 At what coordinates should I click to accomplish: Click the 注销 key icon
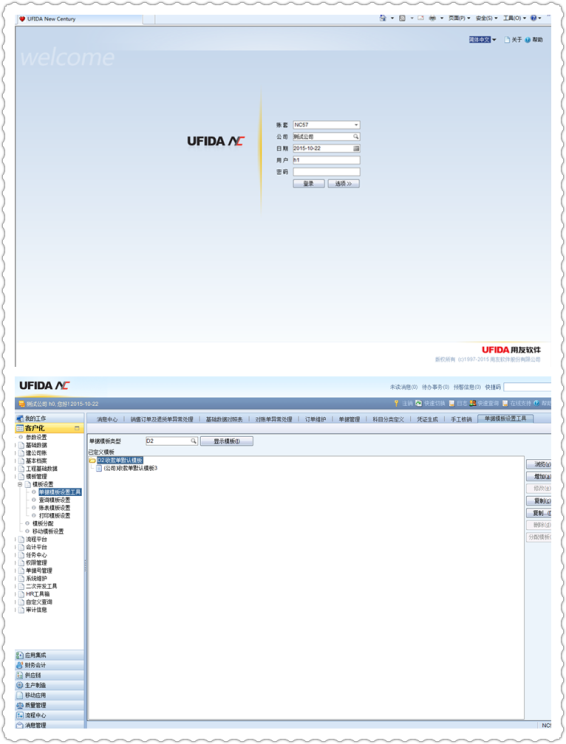point(396,403)
